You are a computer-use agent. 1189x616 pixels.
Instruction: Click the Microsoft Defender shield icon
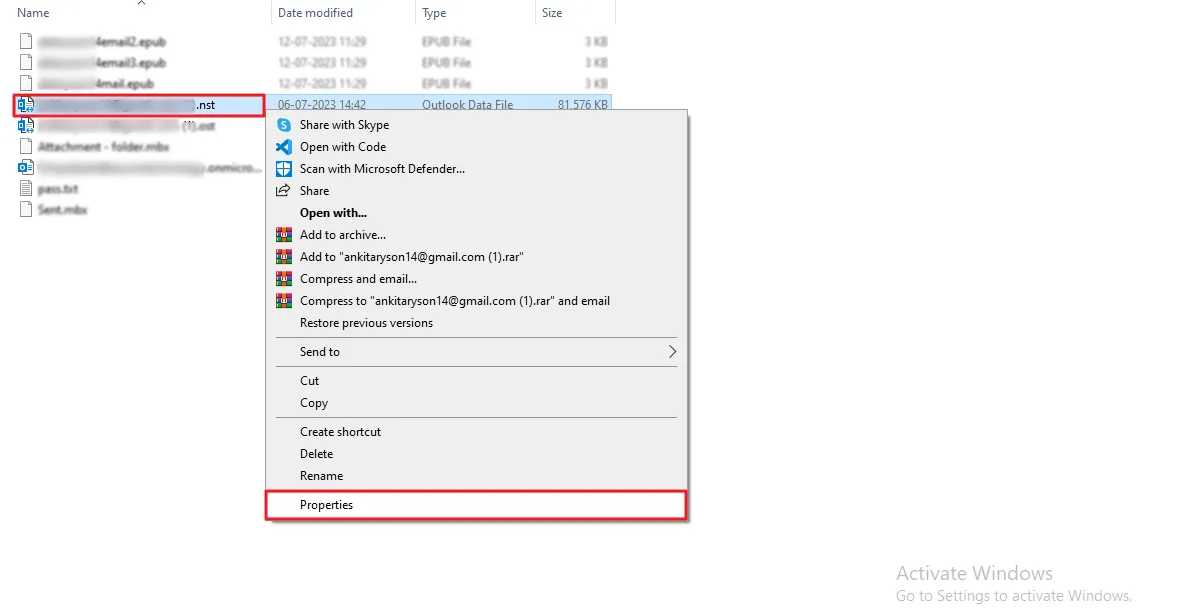[284, 169]
